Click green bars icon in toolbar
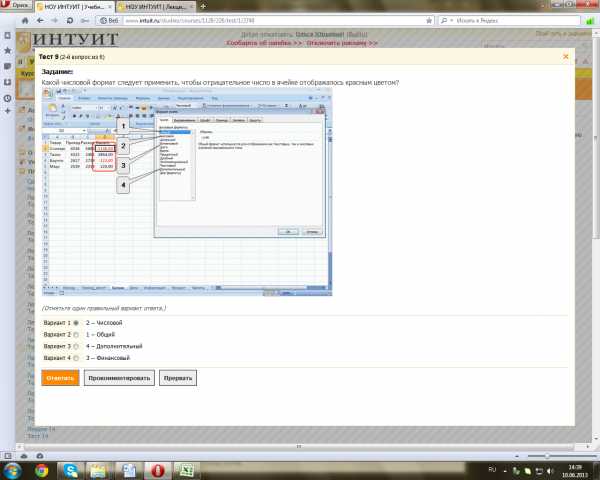Image resolution: width=600 pixels, height=480 pixels. pyautogui.click(x=590, y=21)
